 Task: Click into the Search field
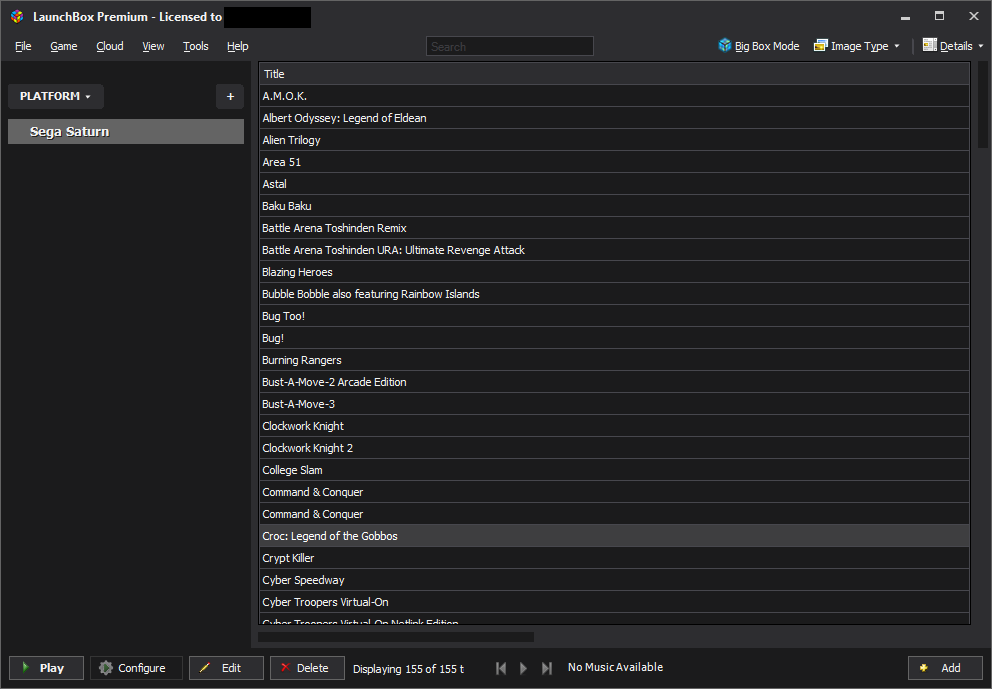(510, 46)
